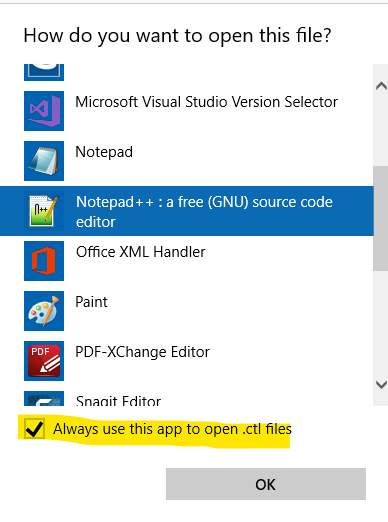Uncheck Always use this app checkbox
This screenshot has height=522, width=388.
[x=34, y=429]
